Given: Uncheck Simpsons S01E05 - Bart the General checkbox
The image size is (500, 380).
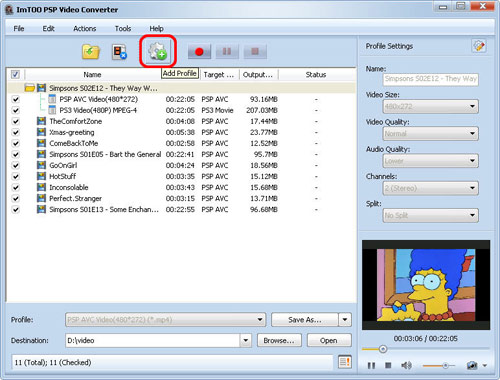Looking at the screenshot, I should click(x=15, y=154).
